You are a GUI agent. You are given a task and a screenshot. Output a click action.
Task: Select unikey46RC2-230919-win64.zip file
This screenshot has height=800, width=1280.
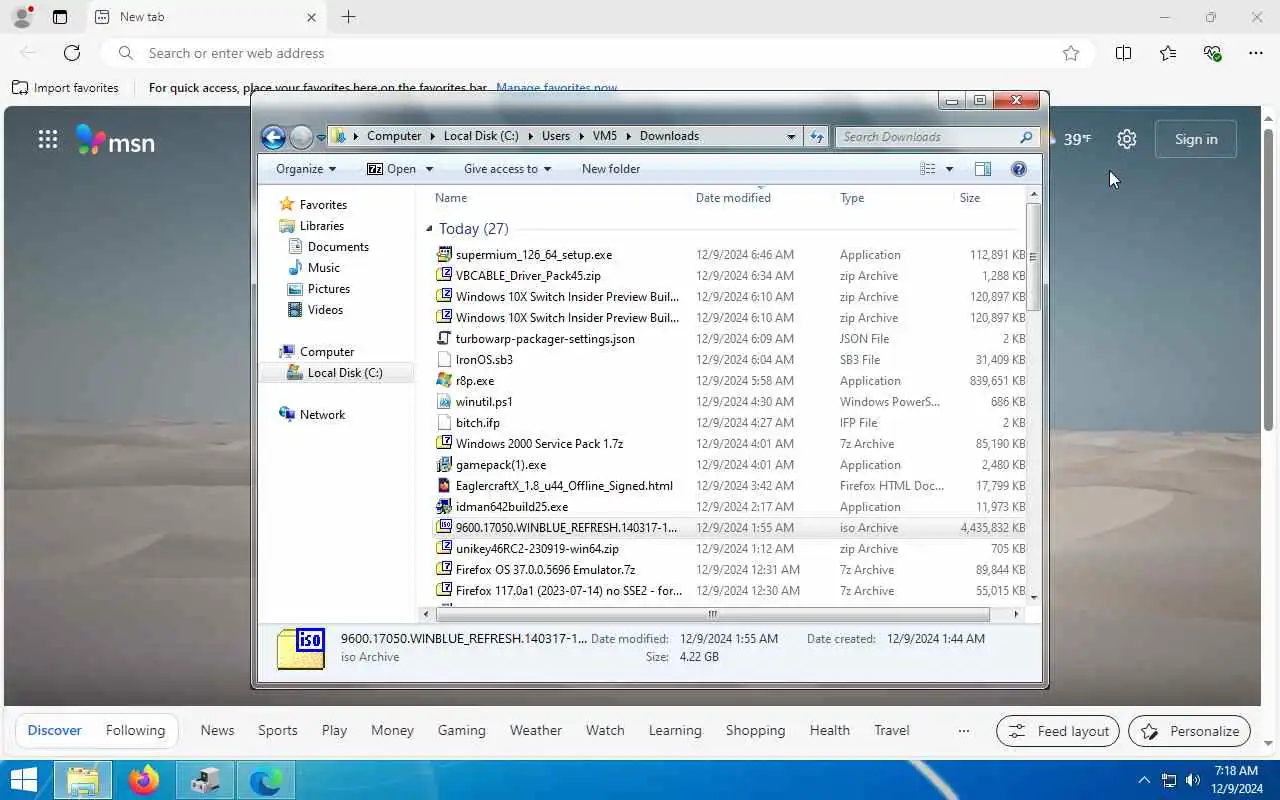[x=537, y=548]
